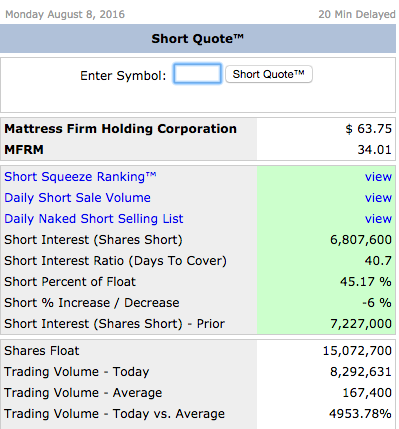Click the value 40.7
The width and height of the screenshot is (399, 429).
[378, 261]
